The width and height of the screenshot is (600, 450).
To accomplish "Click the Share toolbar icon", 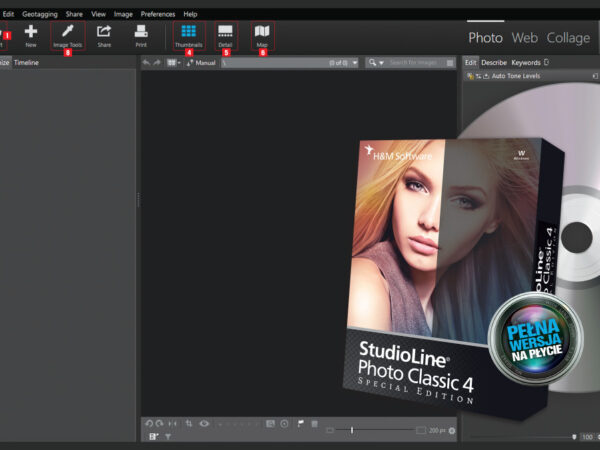I will (104, 34).
